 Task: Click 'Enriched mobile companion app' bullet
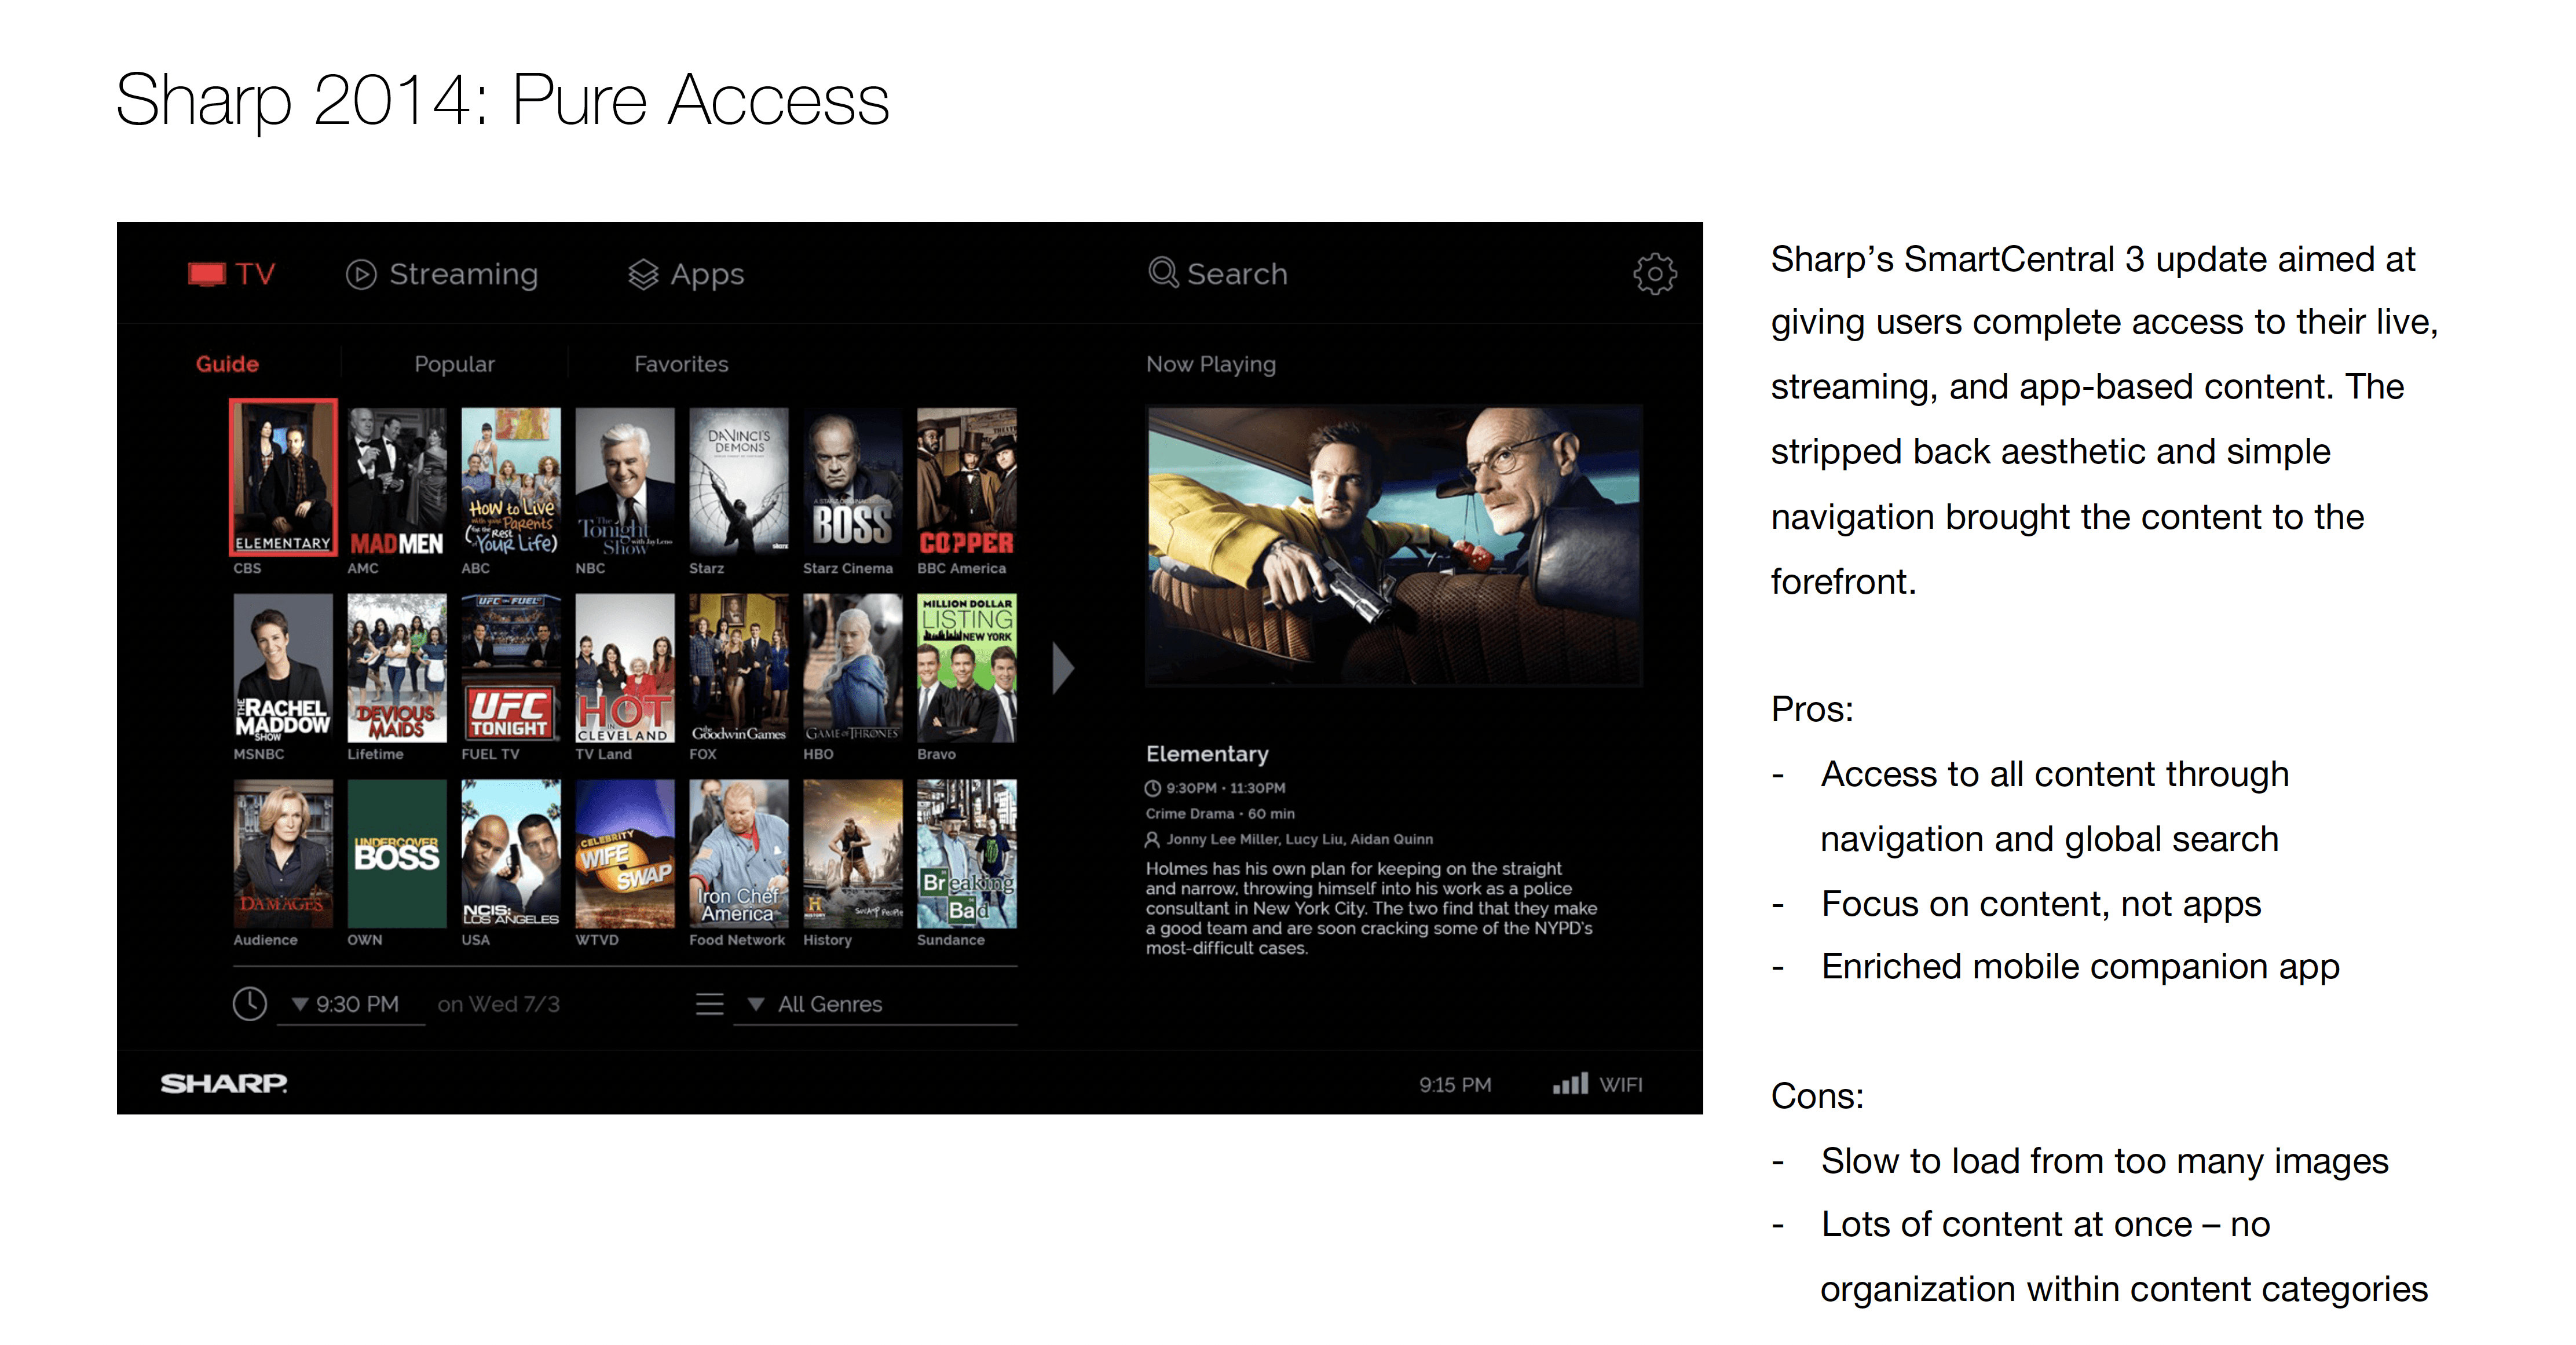2080,967
